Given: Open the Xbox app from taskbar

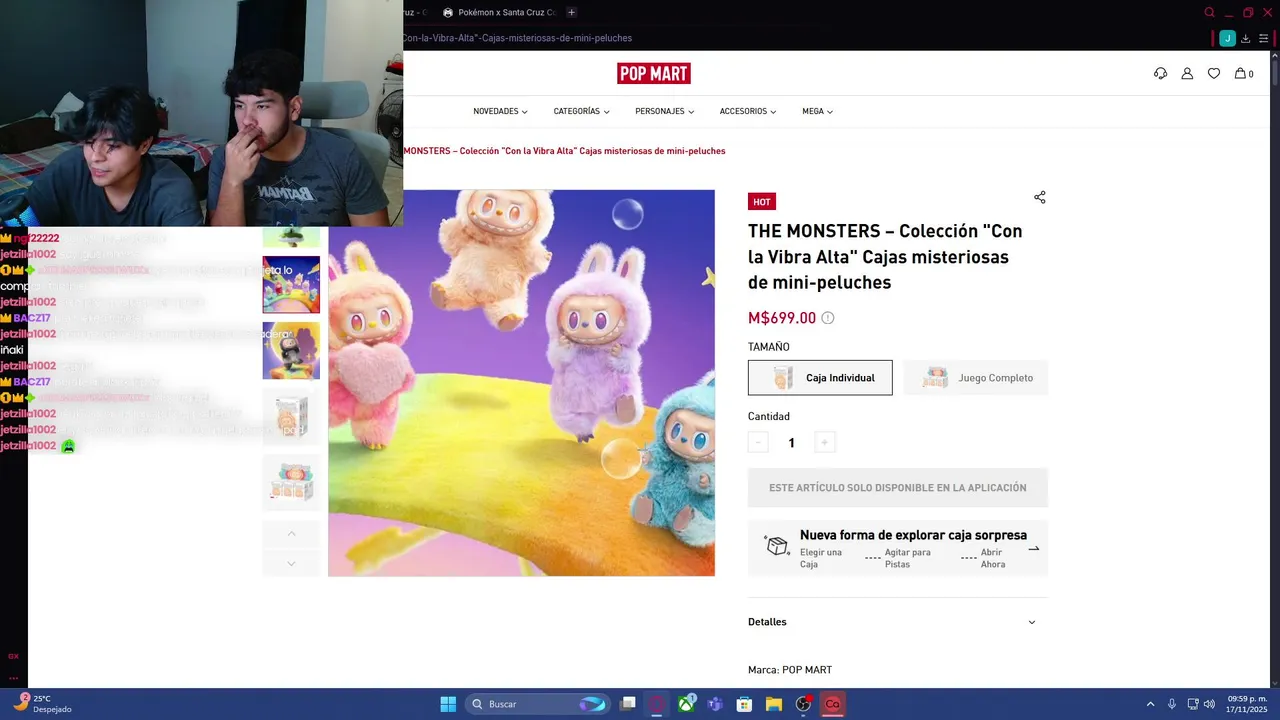Looking at the screenshot, I should point(686,704).
